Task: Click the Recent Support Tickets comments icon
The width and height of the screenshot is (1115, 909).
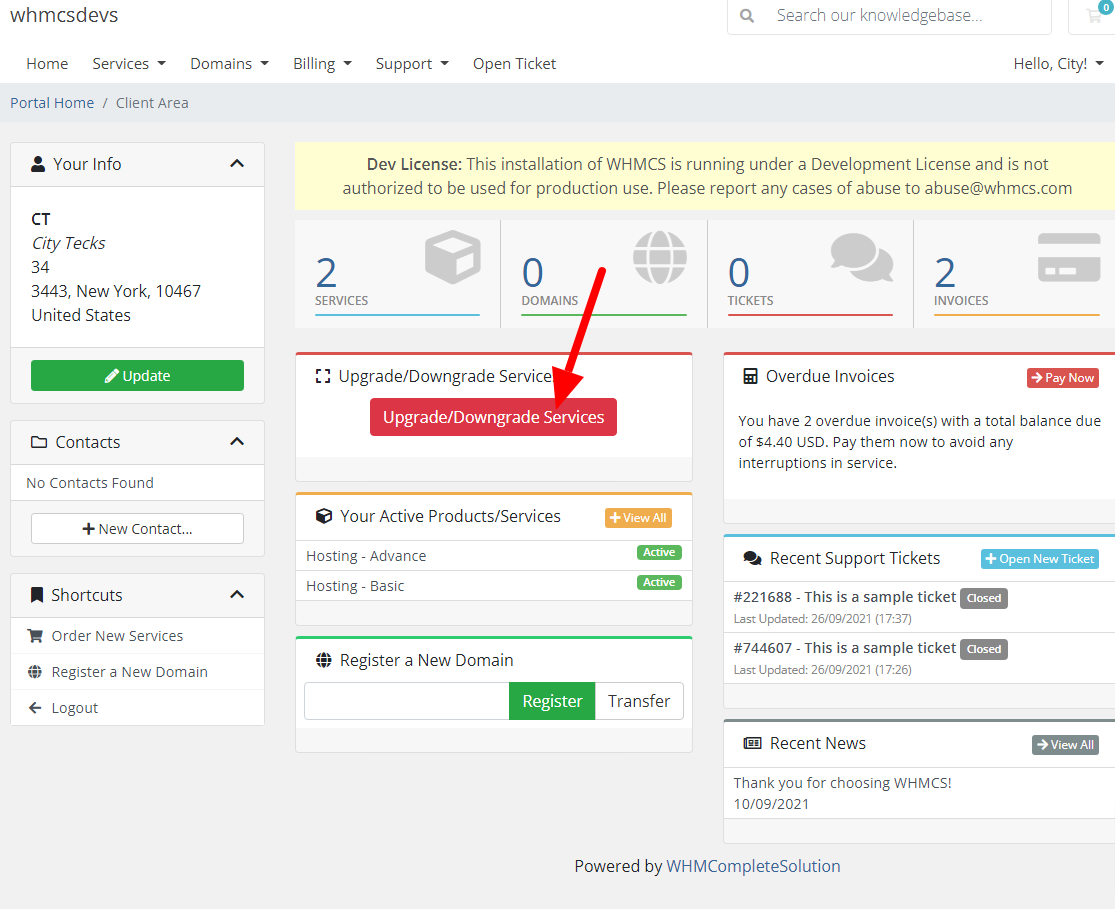Action: tap(752, 558)
